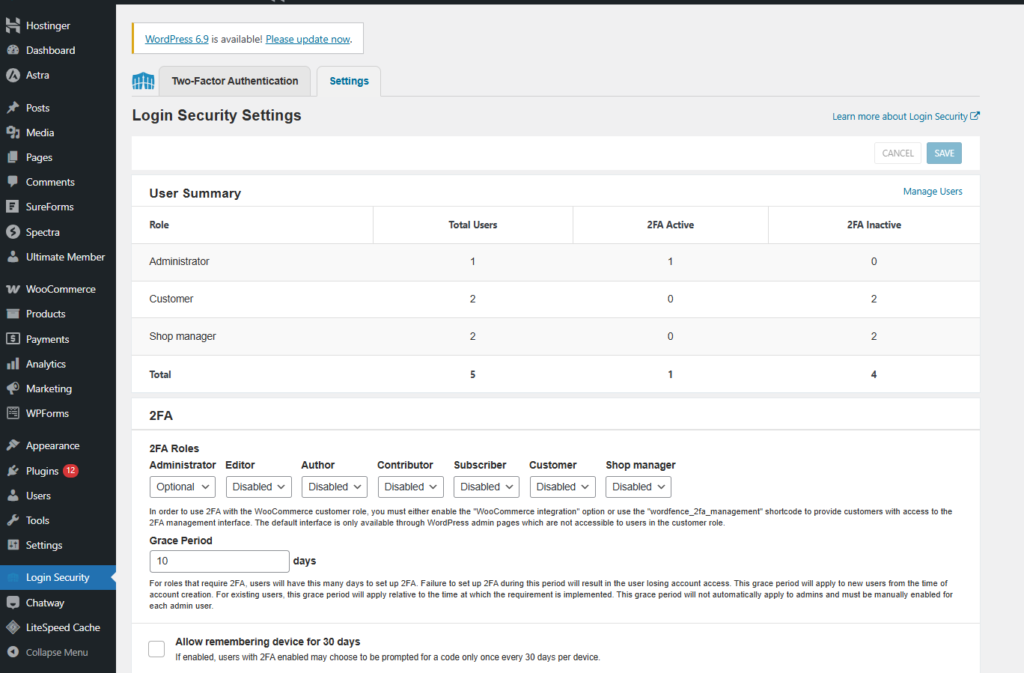Click the Manage Users link
The image size is (1024, 673).
932,191
